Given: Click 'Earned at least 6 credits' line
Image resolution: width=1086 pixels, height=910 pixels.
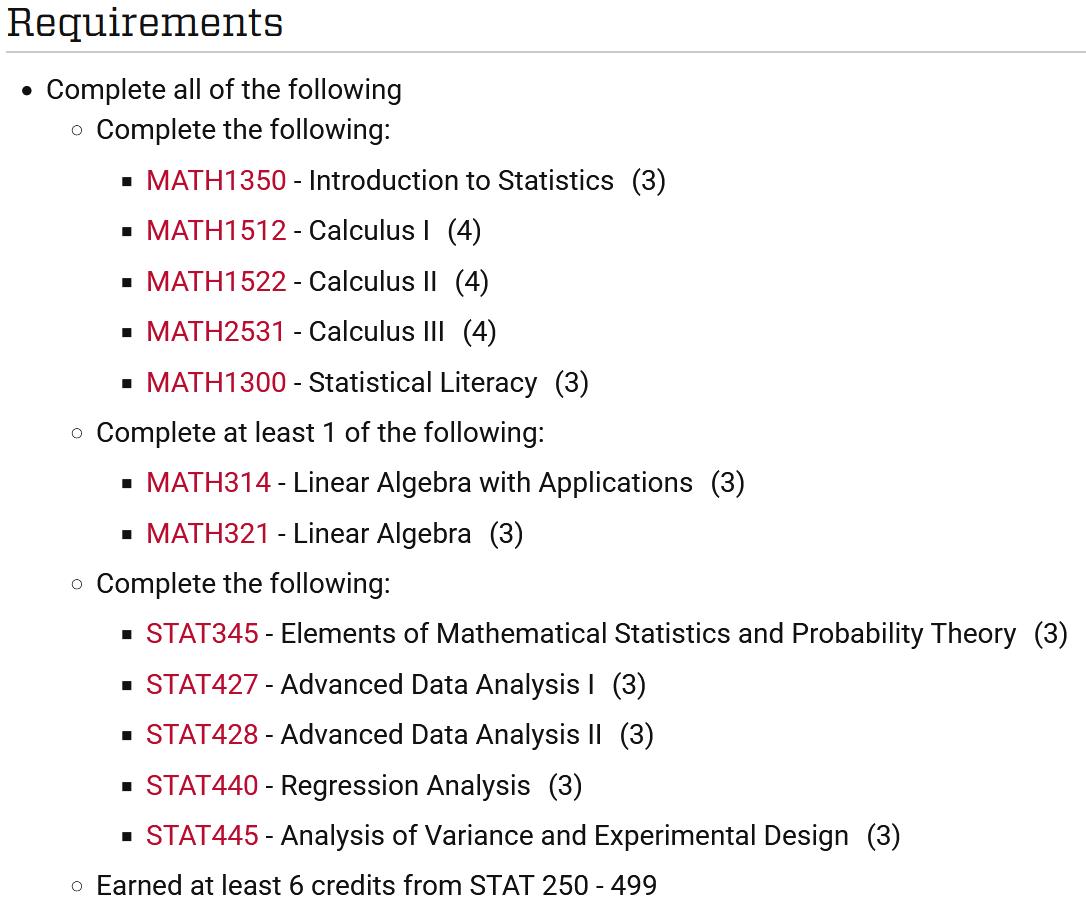Looking at the screenshot, I should (376, 886).
